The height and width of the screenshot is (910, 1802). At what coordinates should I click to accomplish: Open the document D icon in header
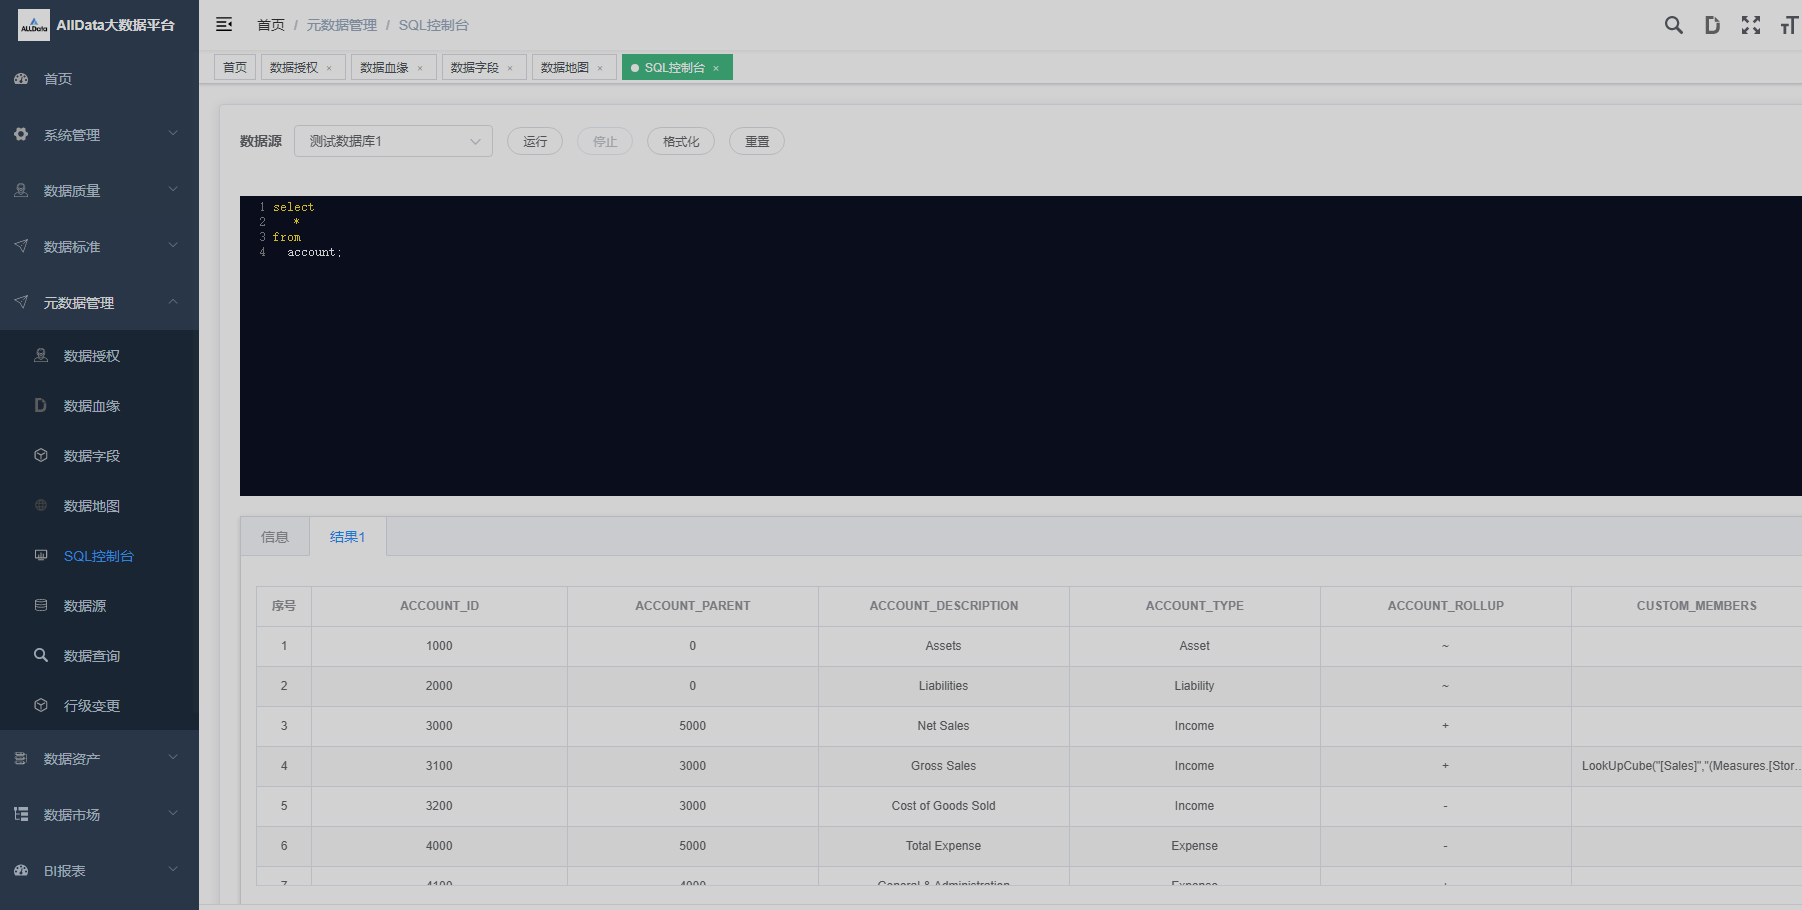(1712, 25)
